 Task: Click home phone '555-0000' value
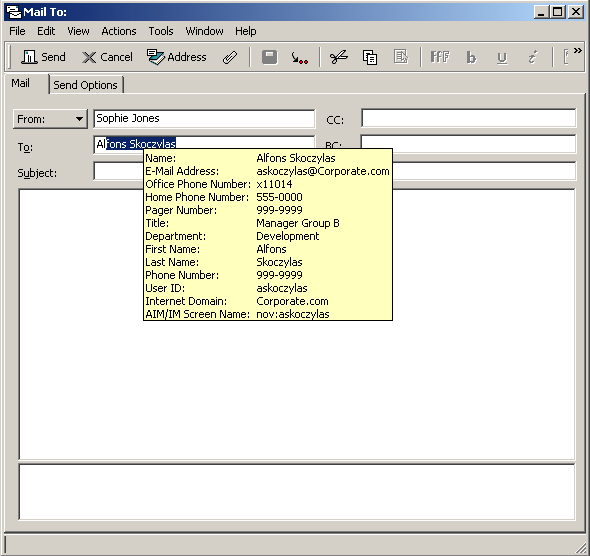(x=279, y=197)
